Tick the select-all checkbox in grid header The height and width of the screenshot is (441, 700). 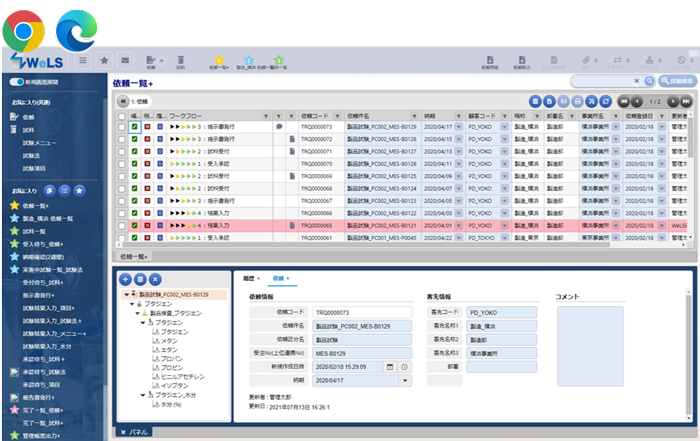point(121,116)
